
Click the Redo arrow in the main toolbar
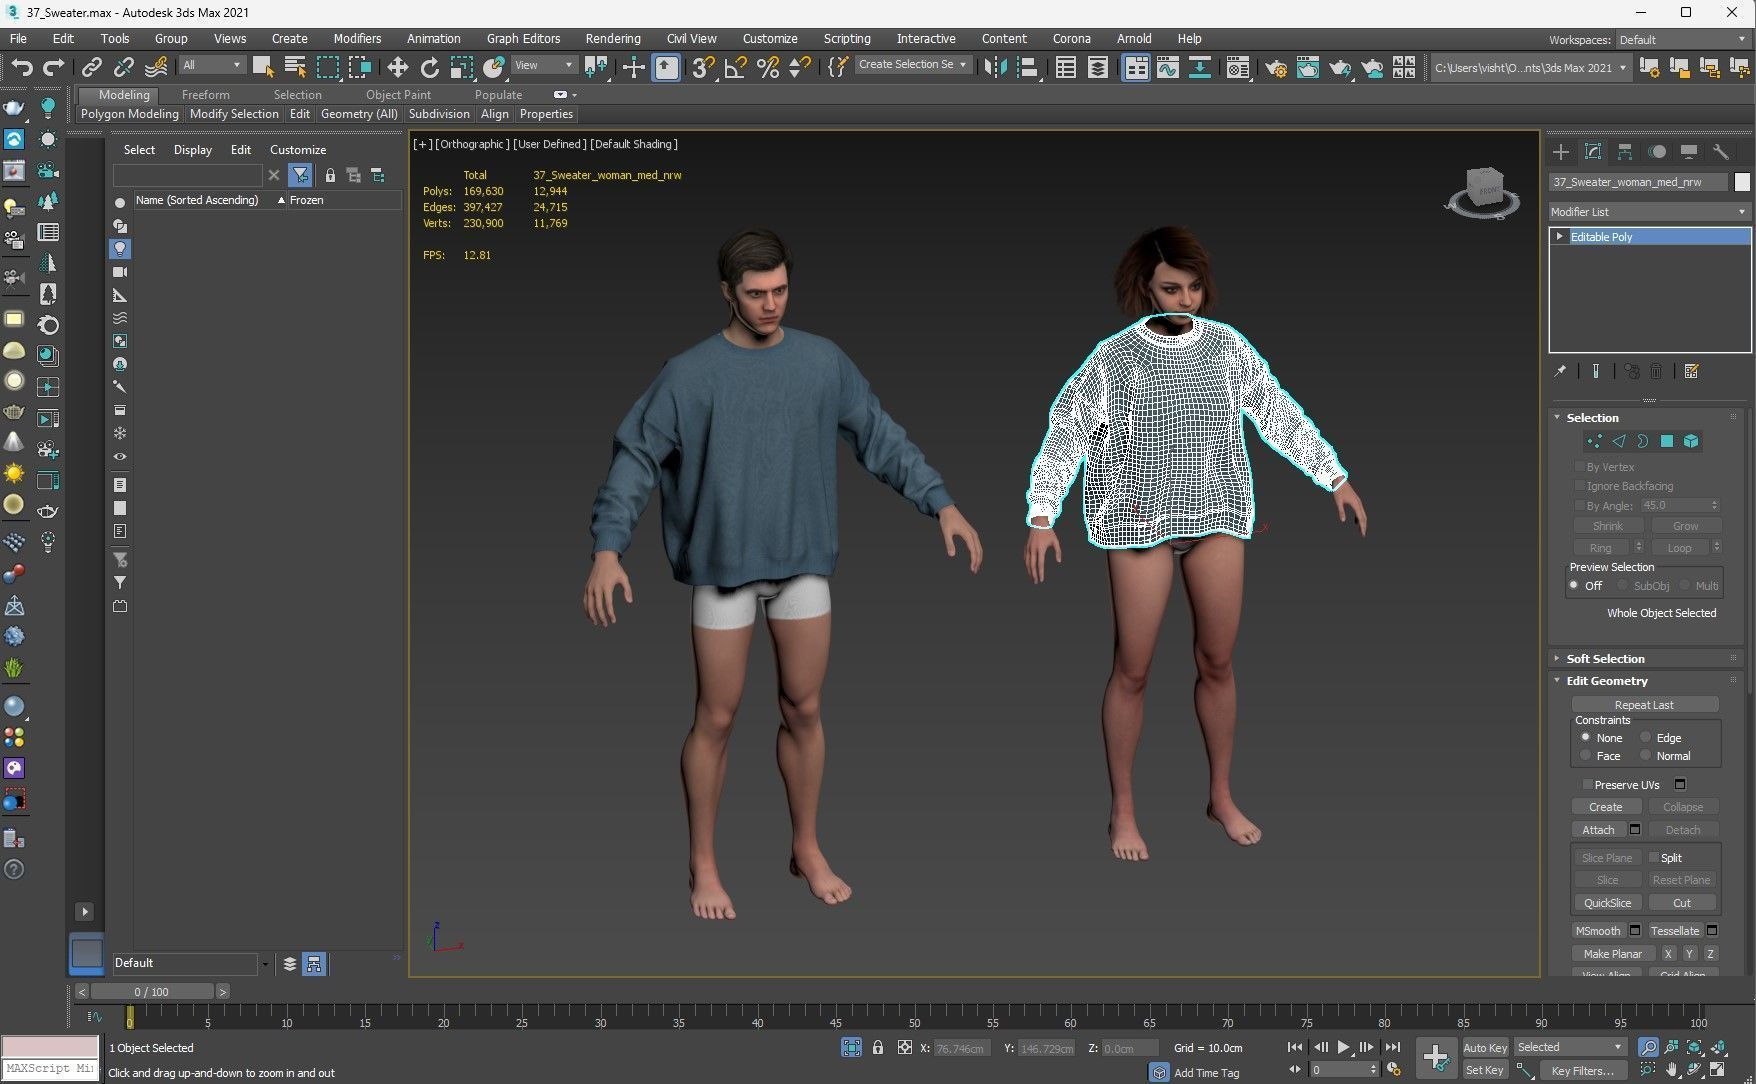tap(54, 67)
